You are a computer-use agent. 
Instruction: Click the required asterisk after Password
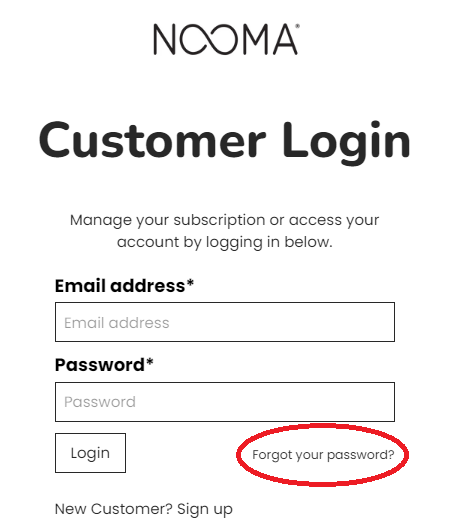pyautogui.click(x=150, y=362)
